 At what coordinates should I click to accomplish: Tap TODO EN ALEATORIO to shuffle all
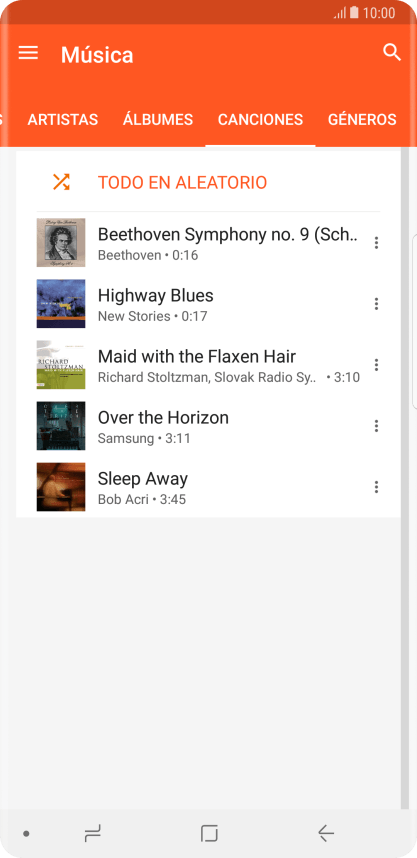(182, 182)
